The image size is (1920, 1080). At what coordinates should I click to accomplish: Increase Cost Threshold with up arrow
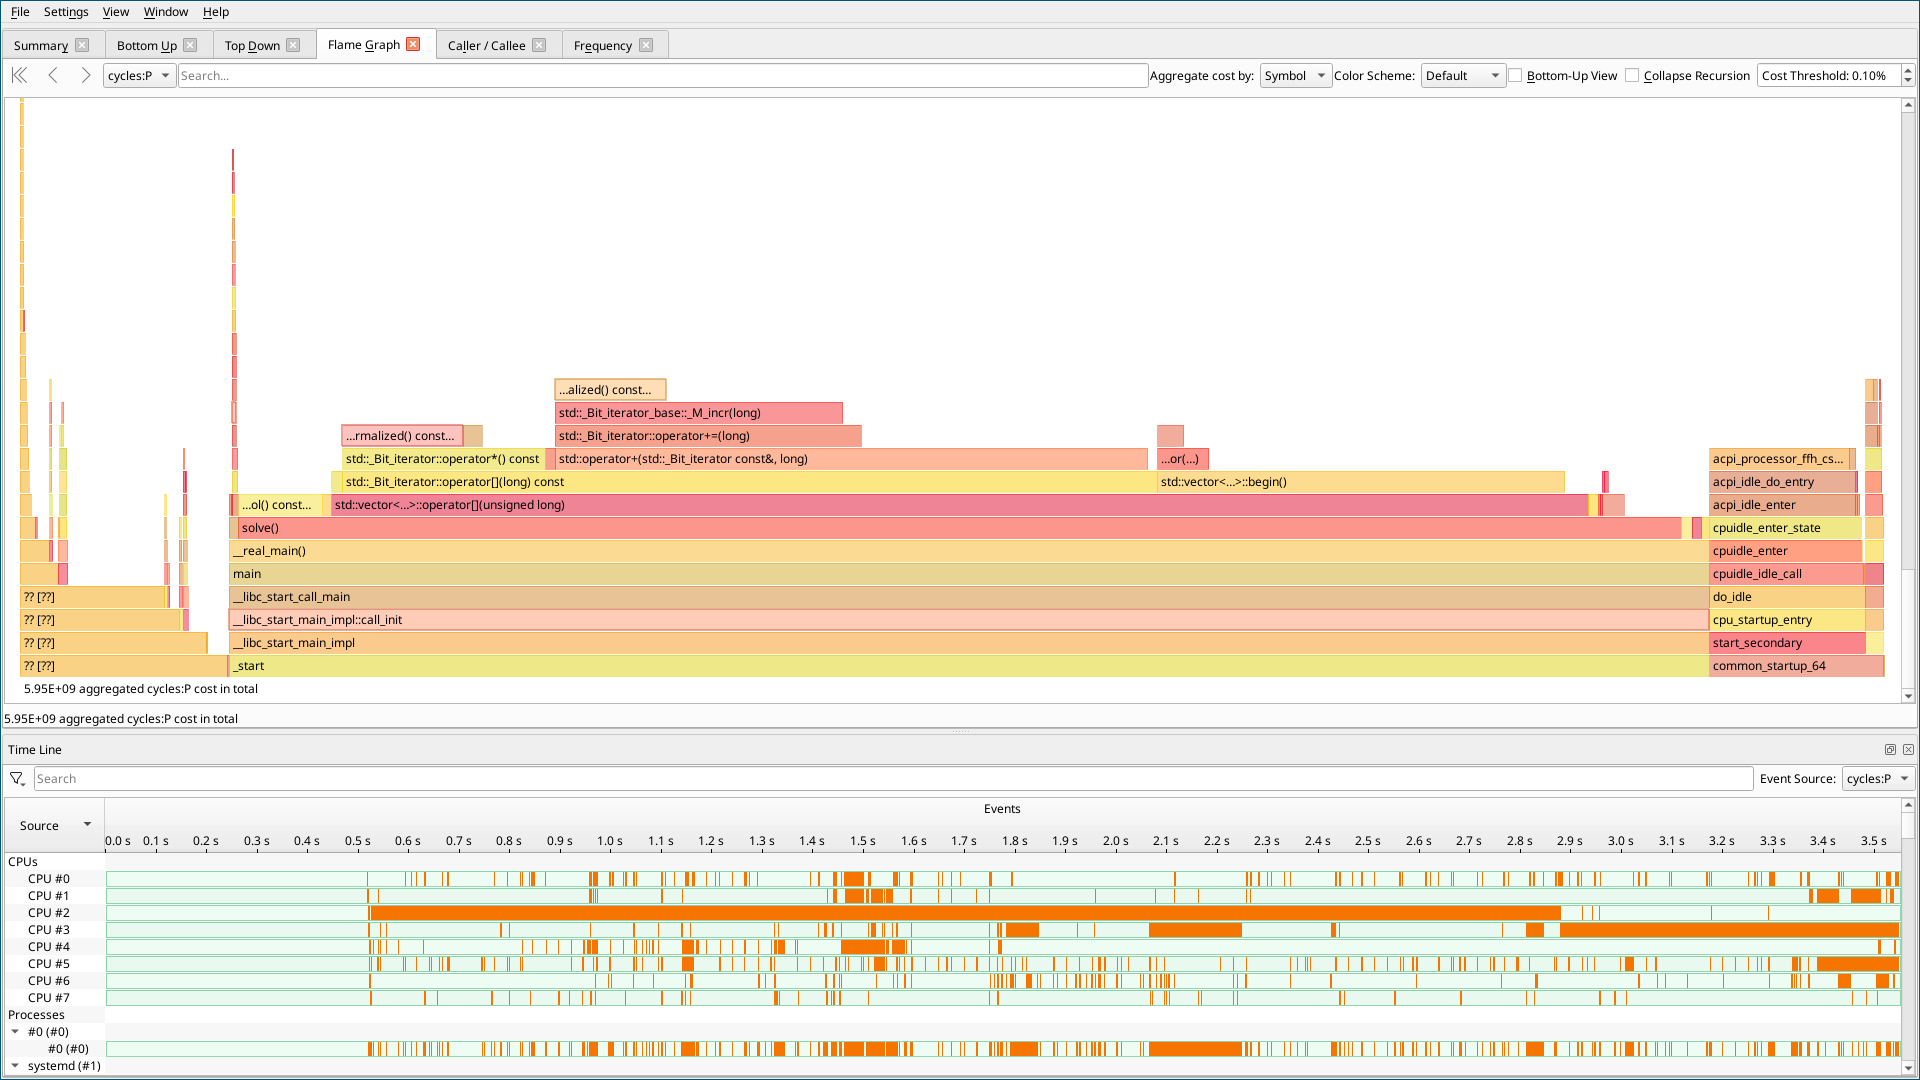[1907, 71]
